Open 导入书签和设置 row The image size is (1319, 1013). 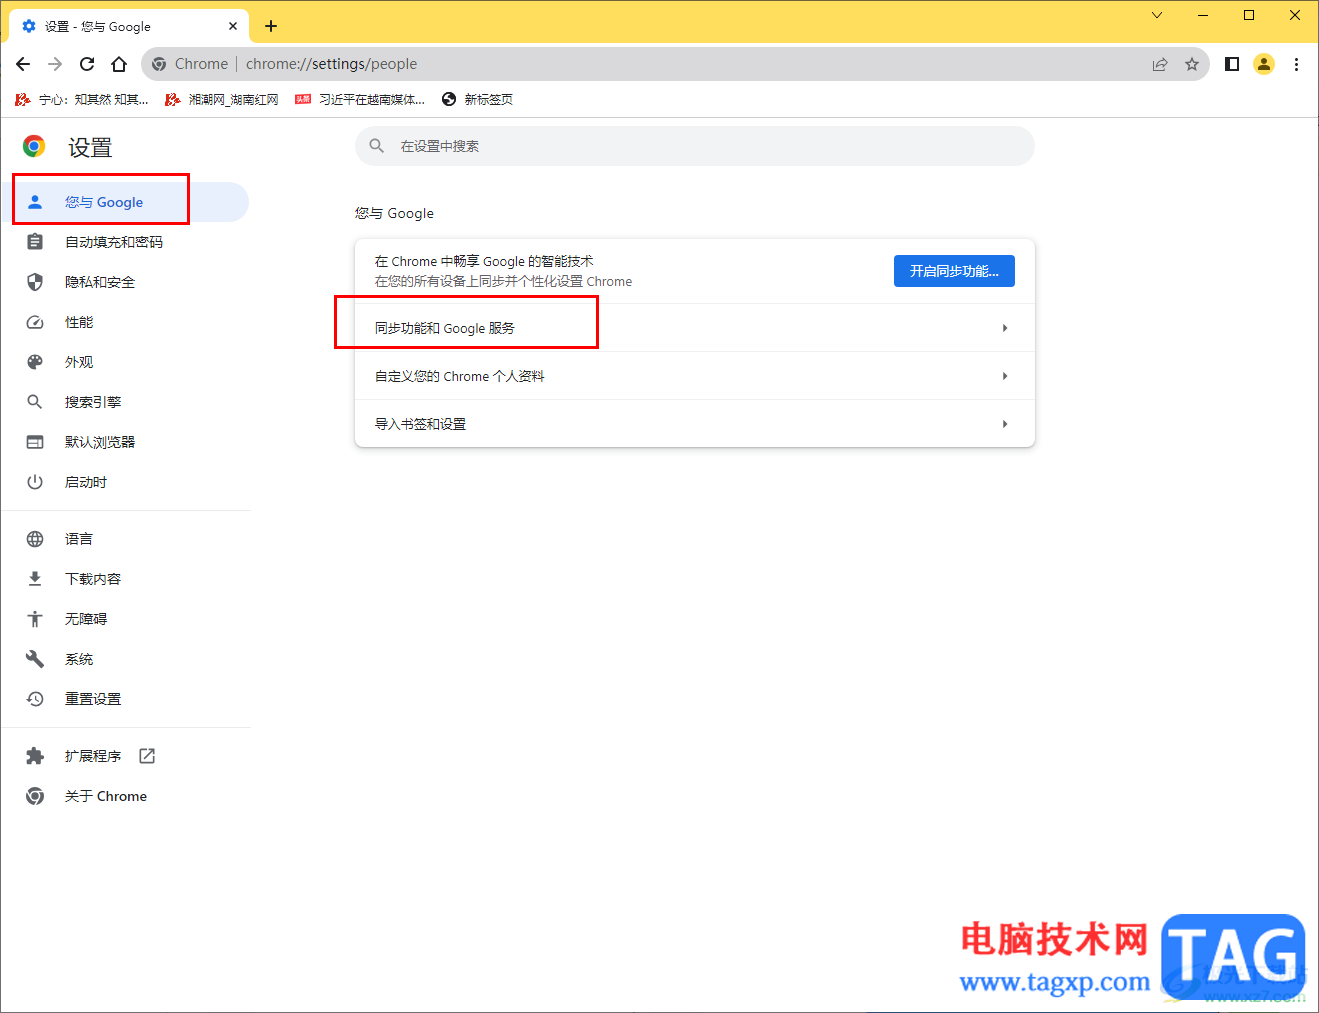[x=695, y=424]
